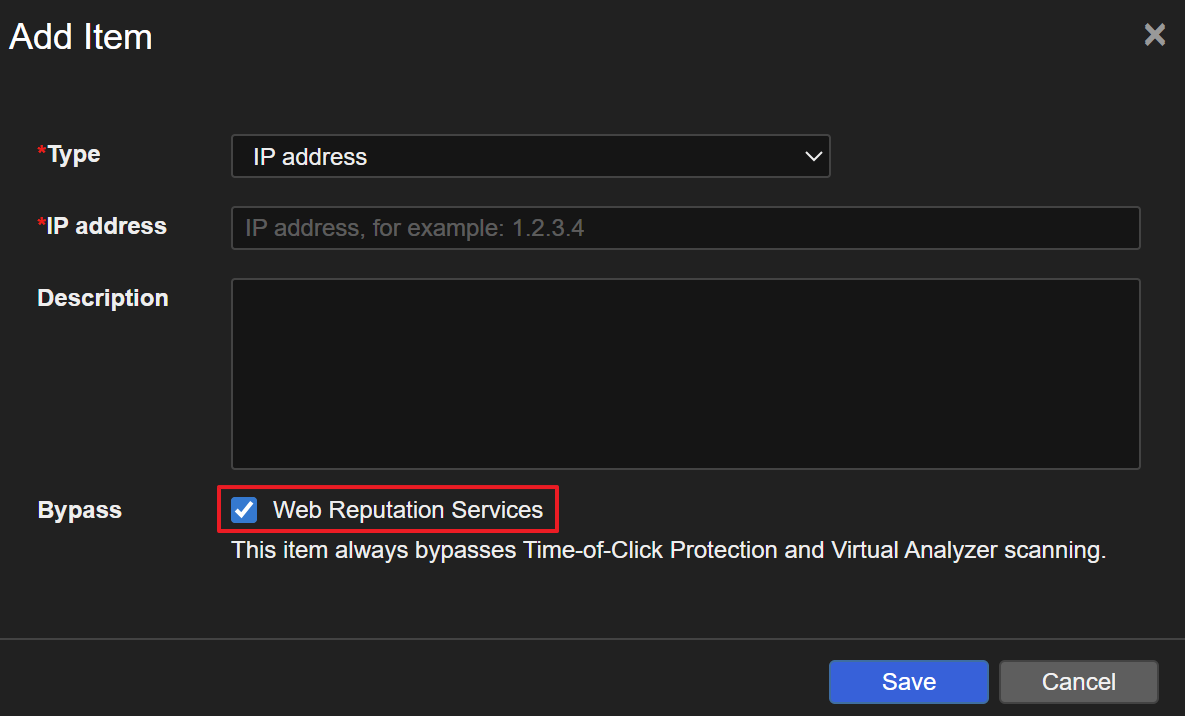Image resolution: width=1185 pixels, height=716 pixels.
Task: Click the IP address field label
Action: point(106,226)
